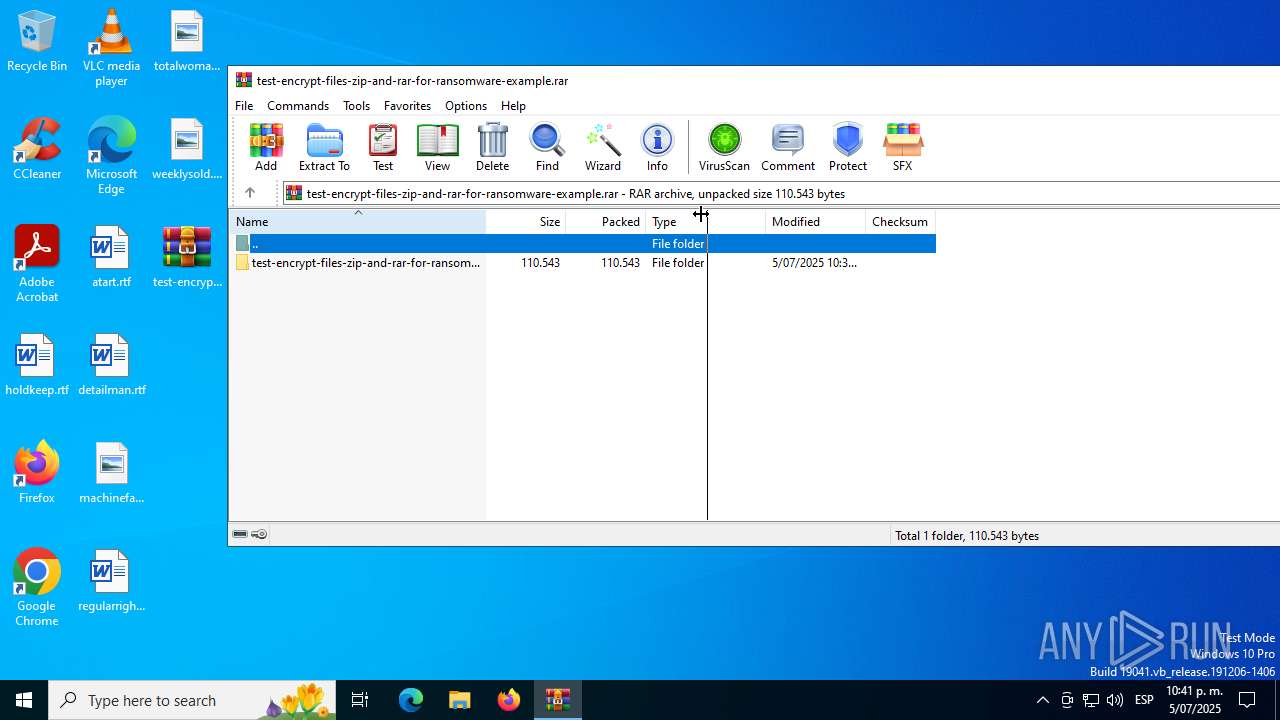Click the disk icon in the status bar
This screenshot has height=720, width=1280.
[x=240, y=534]
